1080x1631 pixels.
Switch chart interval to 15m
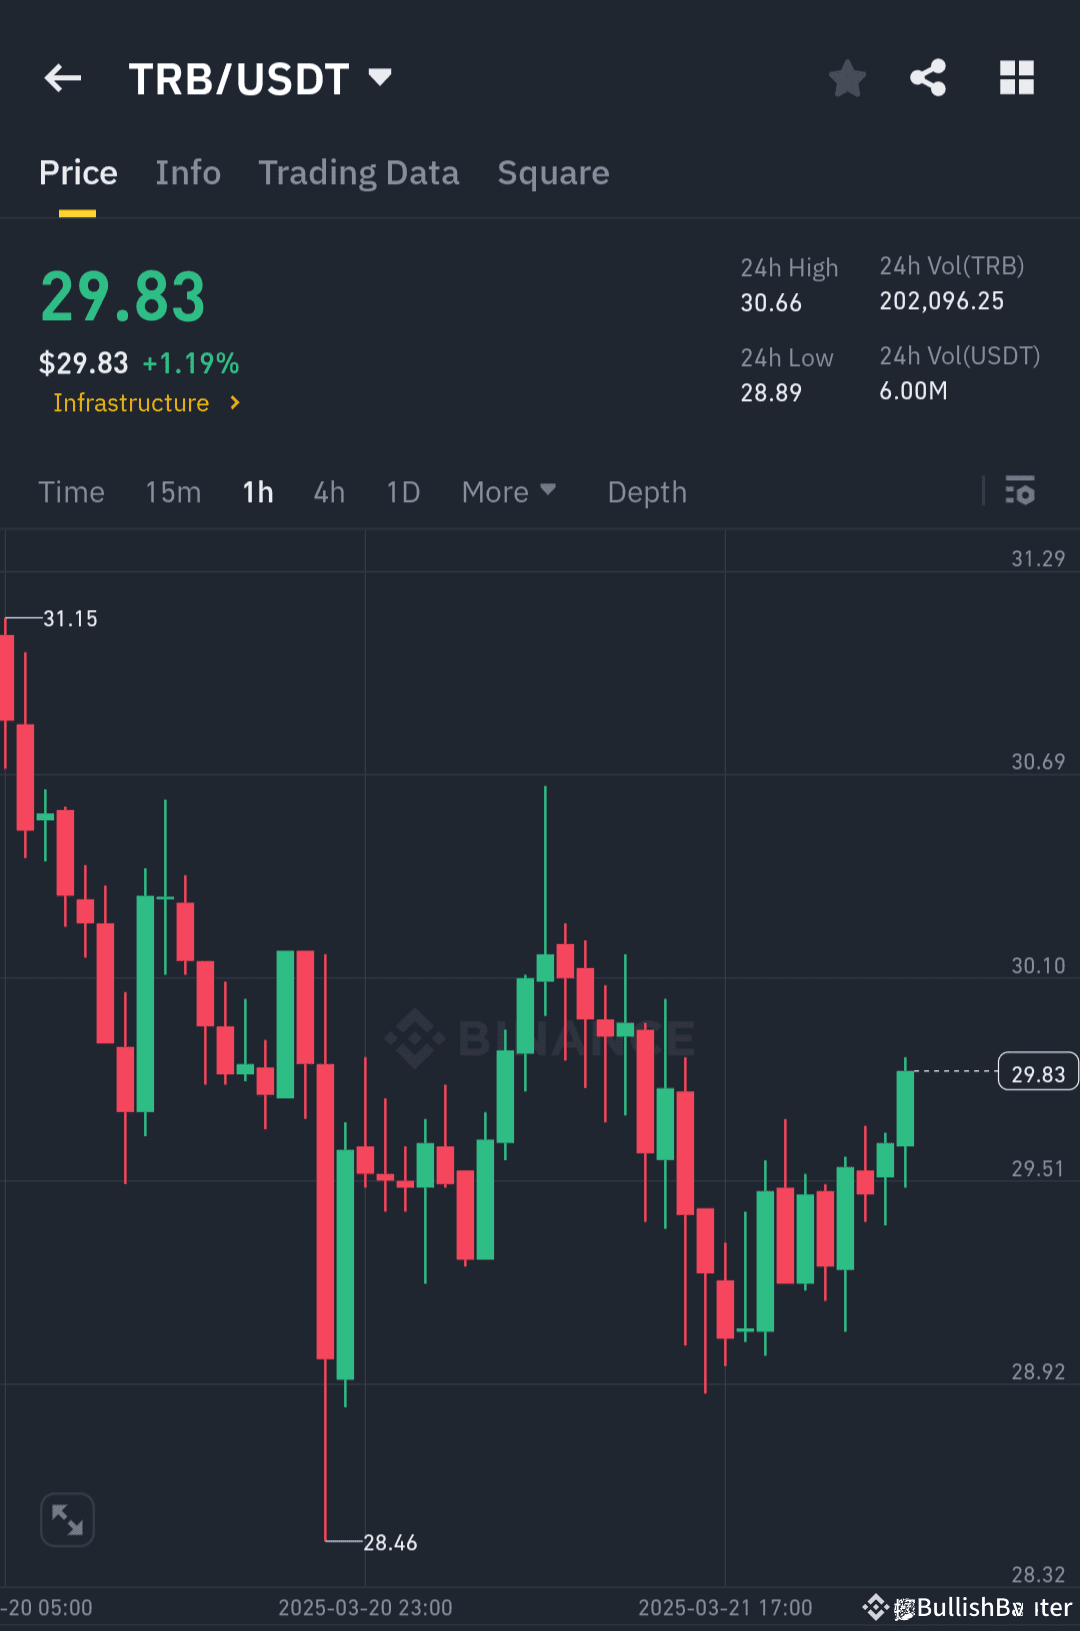coord(172,491)
